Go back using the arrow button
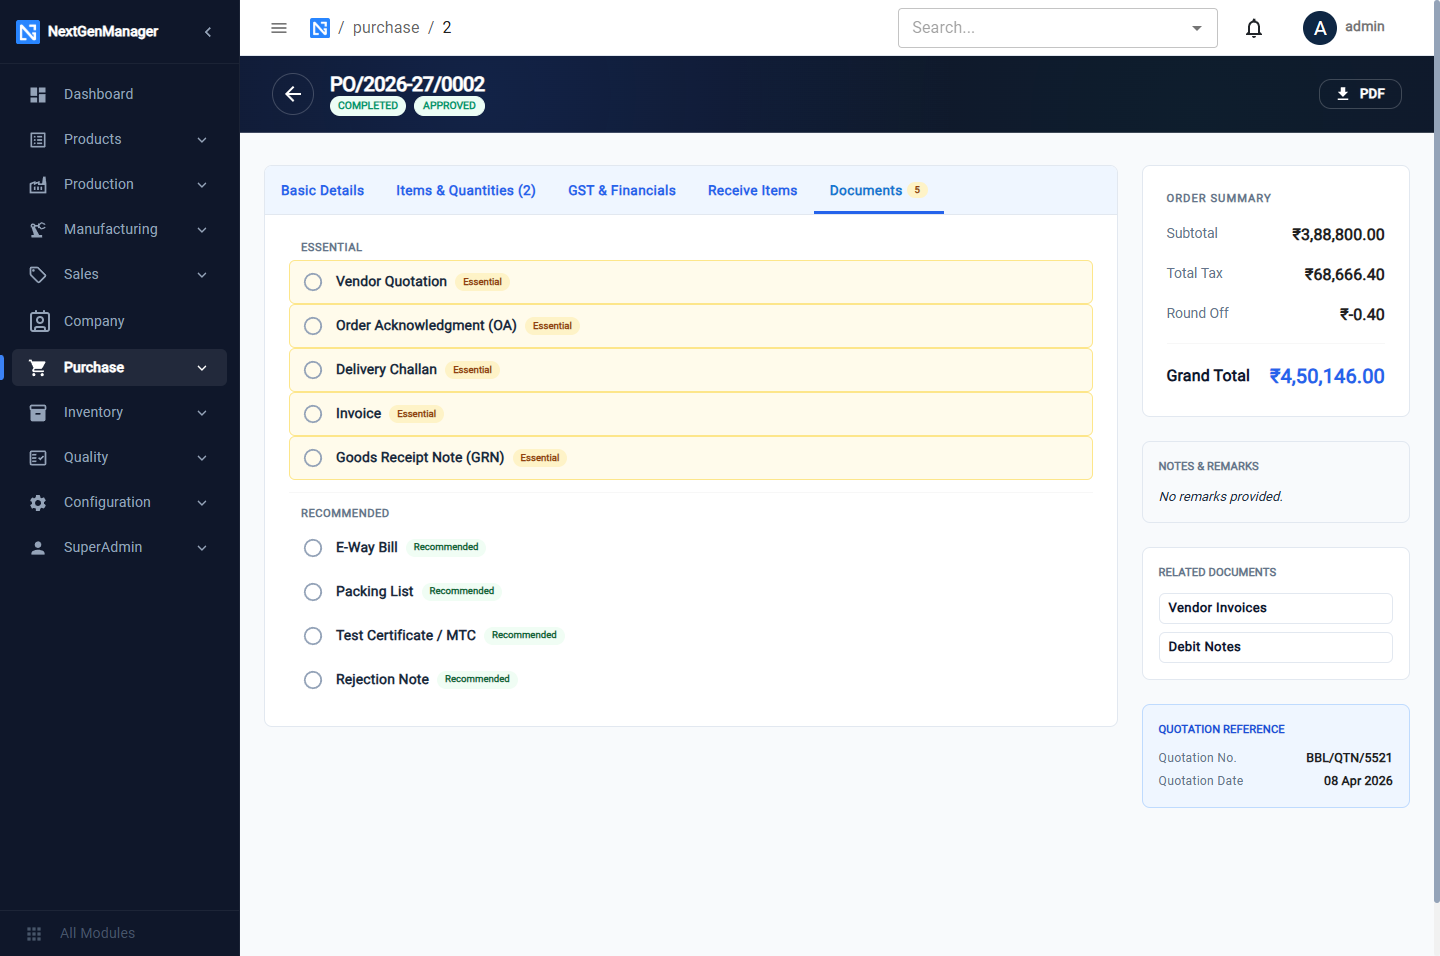 click(x=293, y=94)
